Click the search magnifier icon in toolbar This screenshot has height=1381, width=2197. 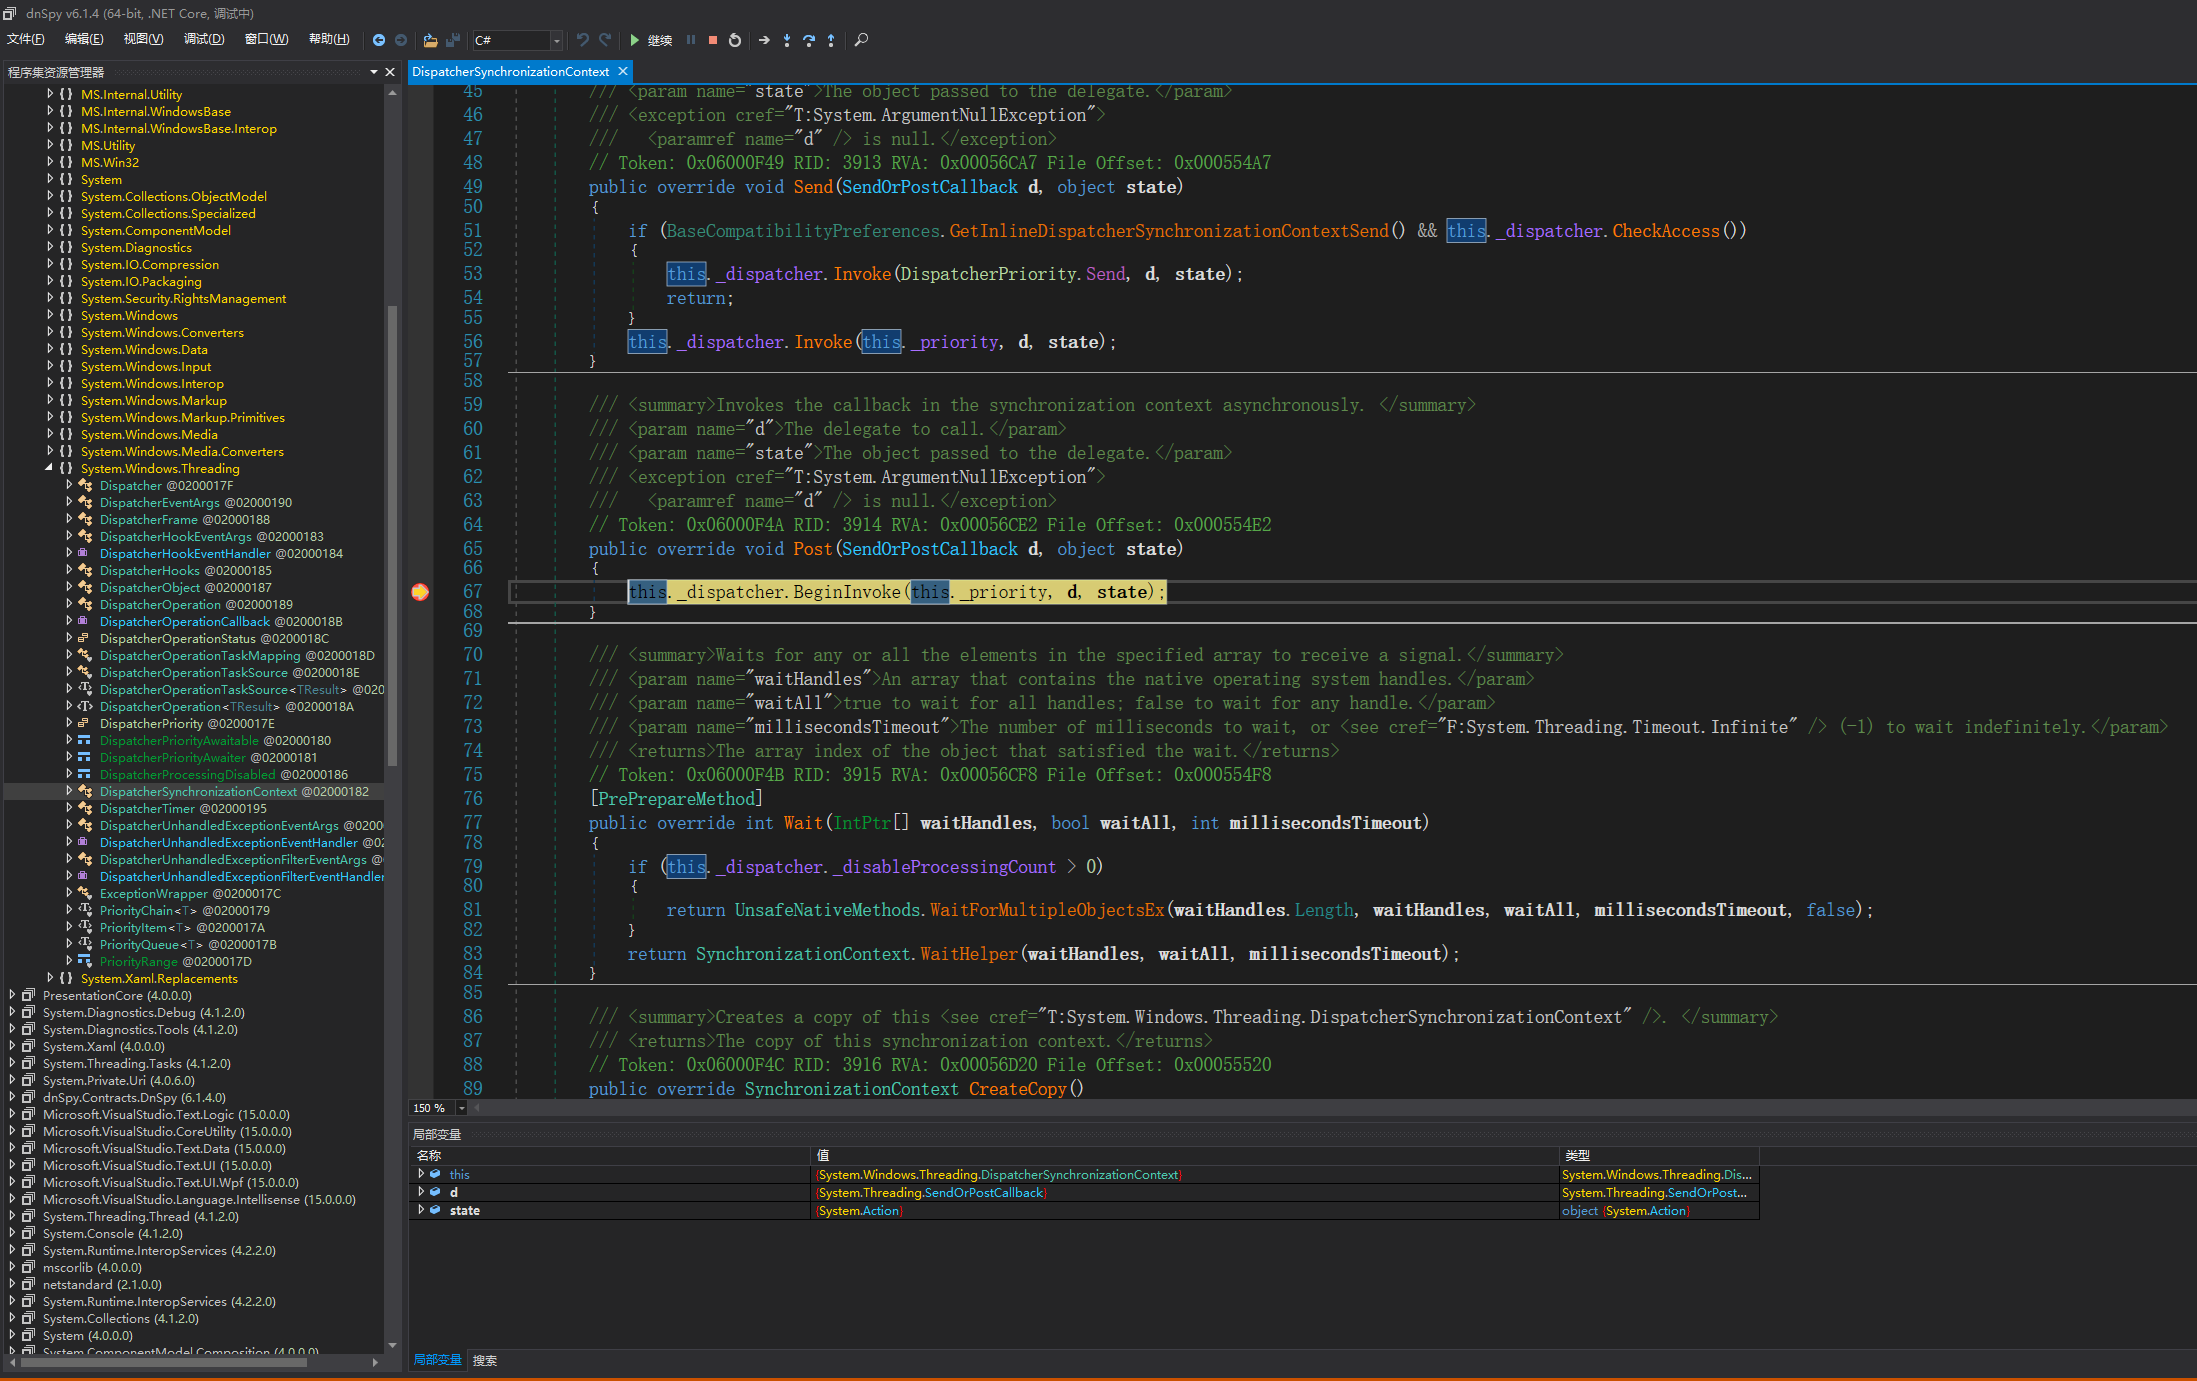[x=861, y=40]
